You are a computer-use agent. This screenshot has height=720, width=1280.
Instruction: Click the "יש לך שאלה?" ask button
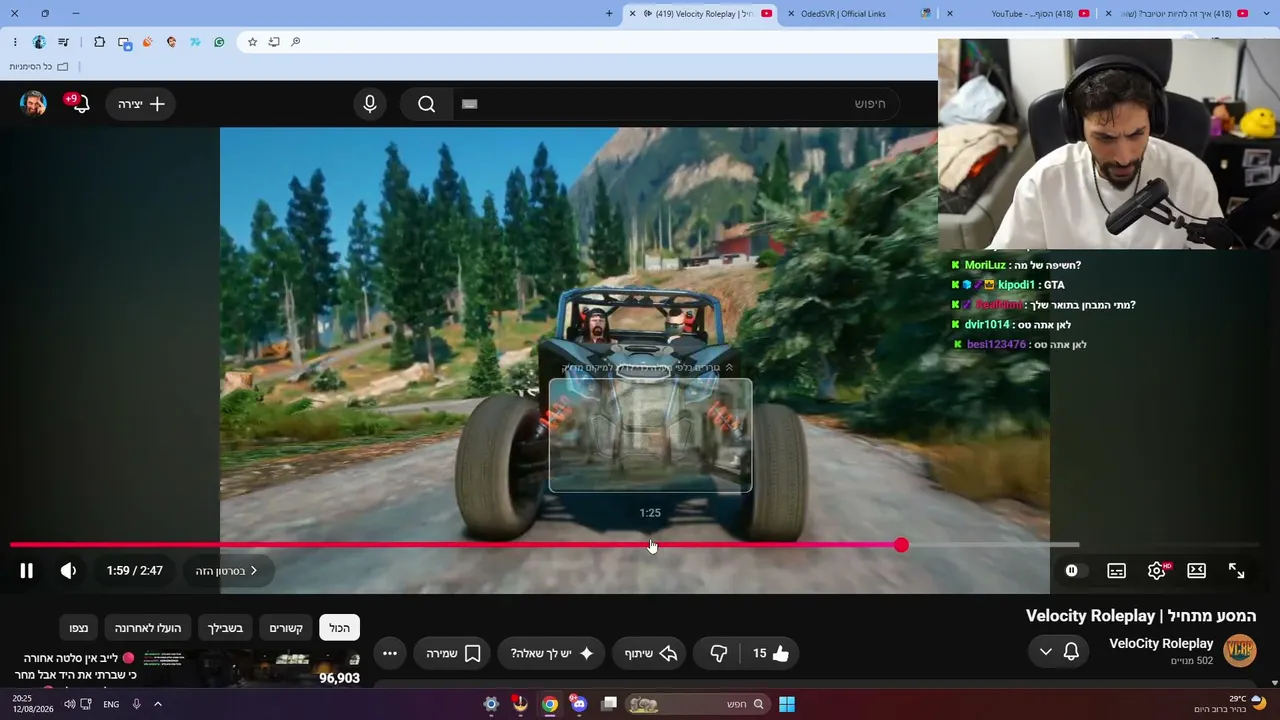point(552,653)
